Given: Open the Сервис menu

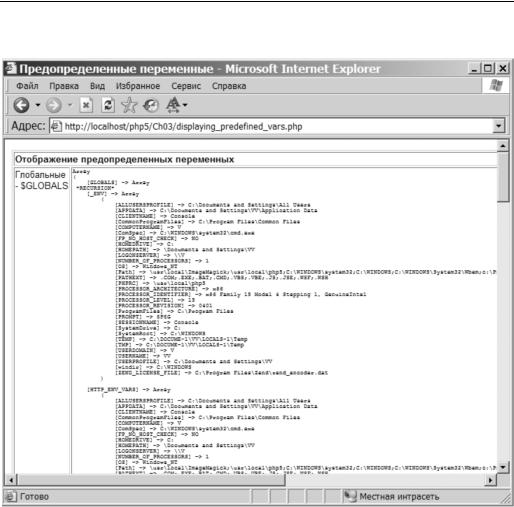Looking at the screenshot, I should (186, 86).
